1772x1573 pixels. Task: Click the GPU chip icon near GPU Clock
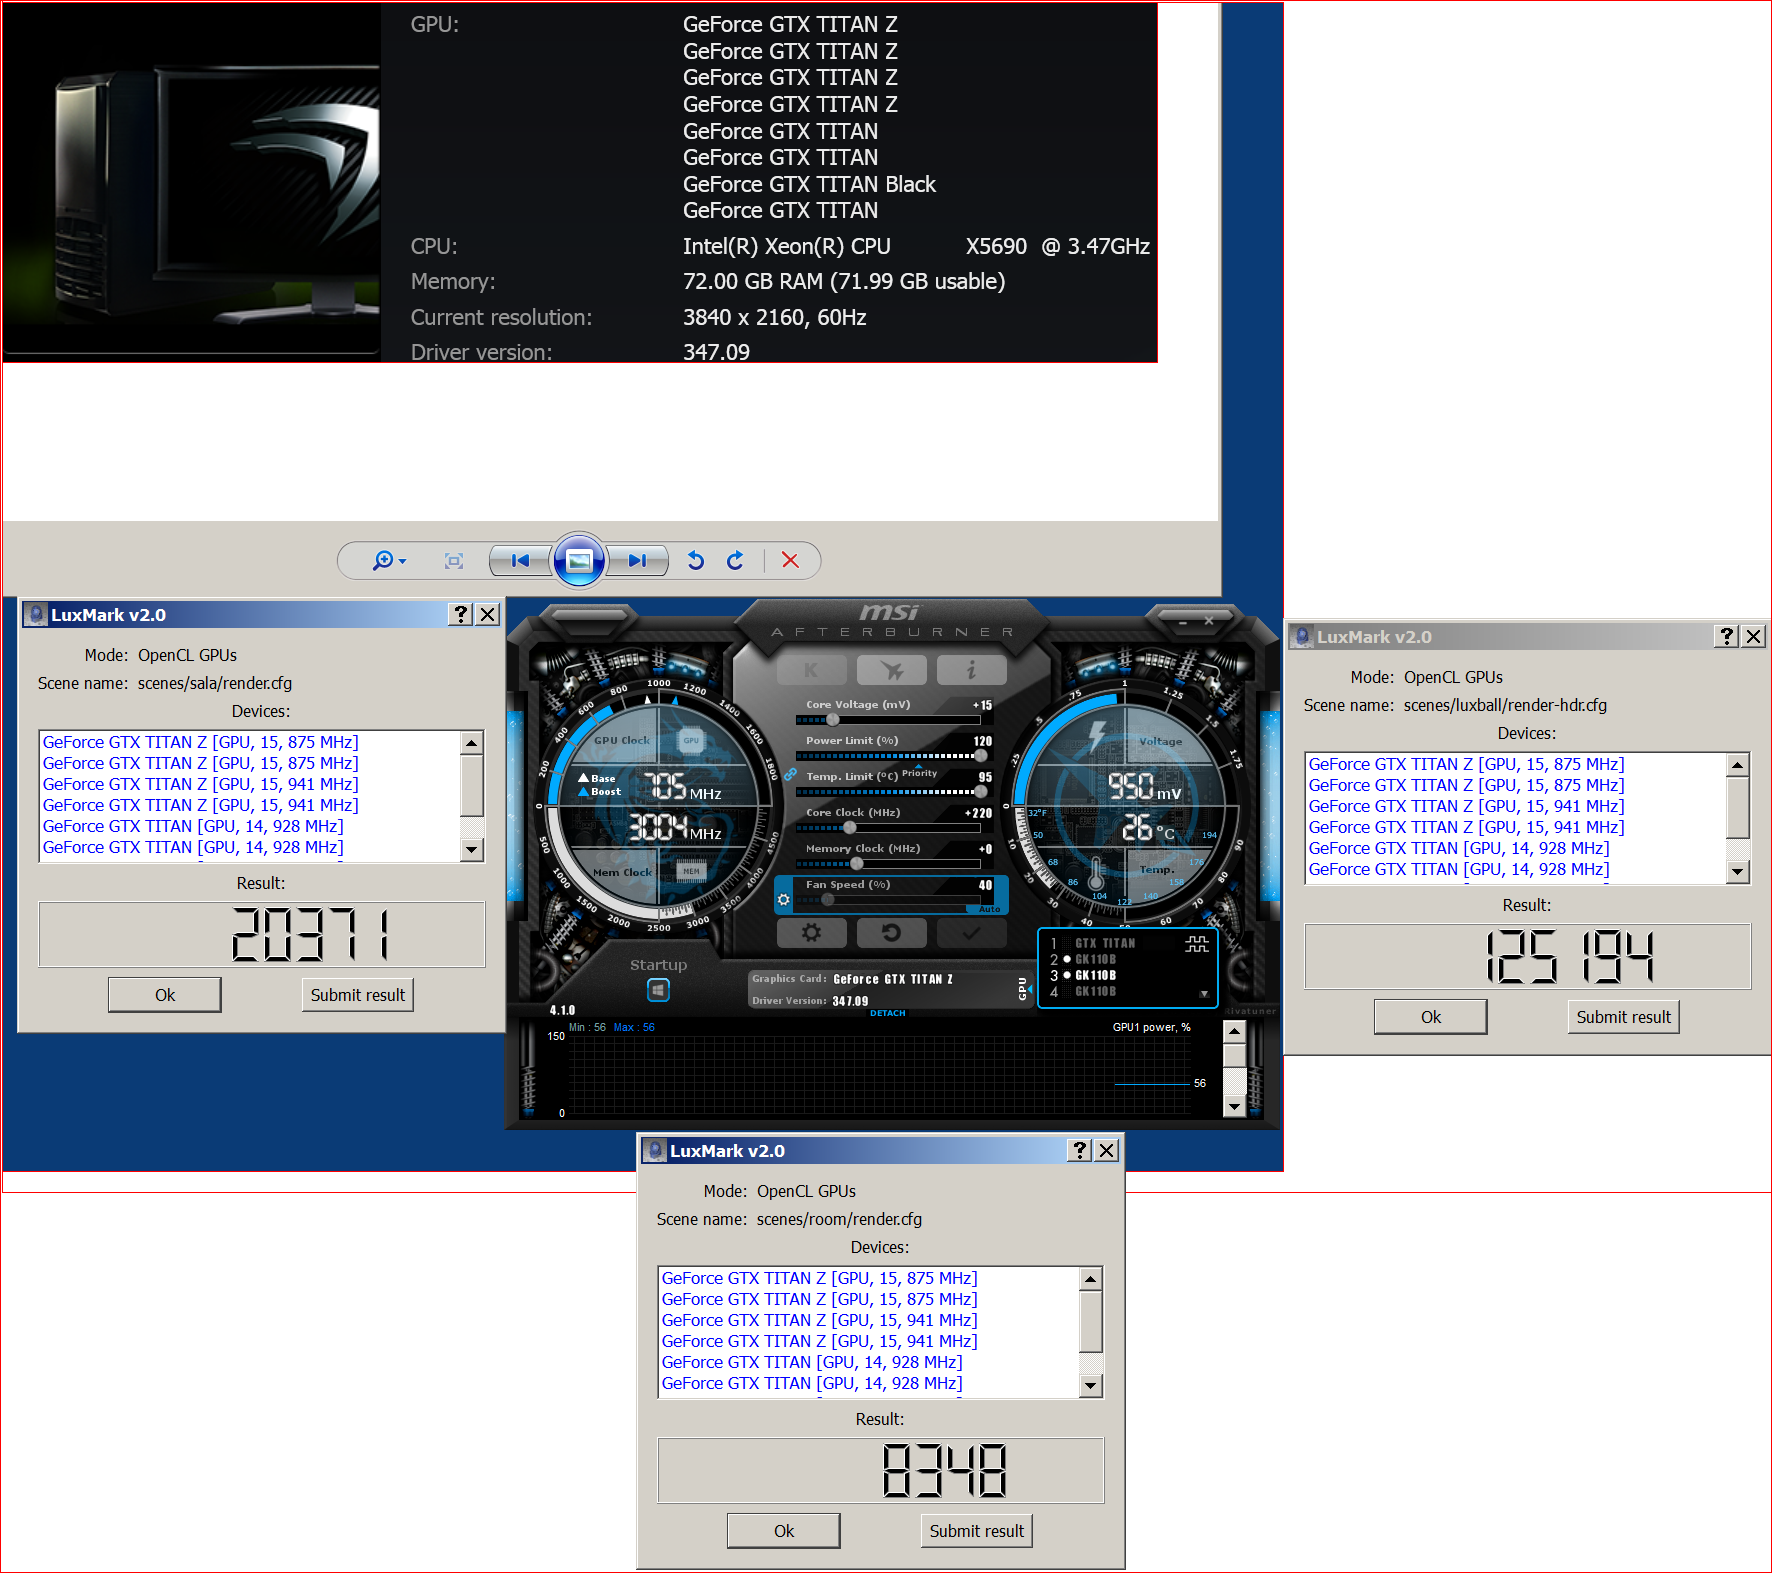coord(691,740)
